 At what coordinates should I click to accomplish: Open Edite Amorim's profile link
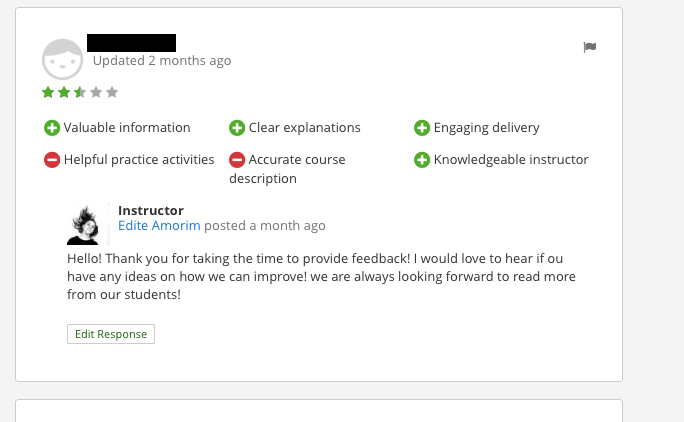click(x=159, y=226)
